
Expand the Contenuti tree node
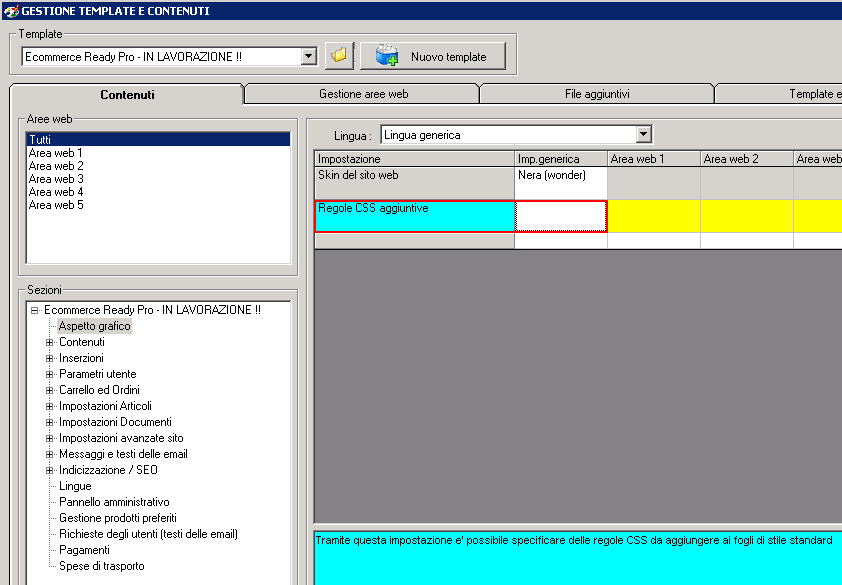(49, 342)
